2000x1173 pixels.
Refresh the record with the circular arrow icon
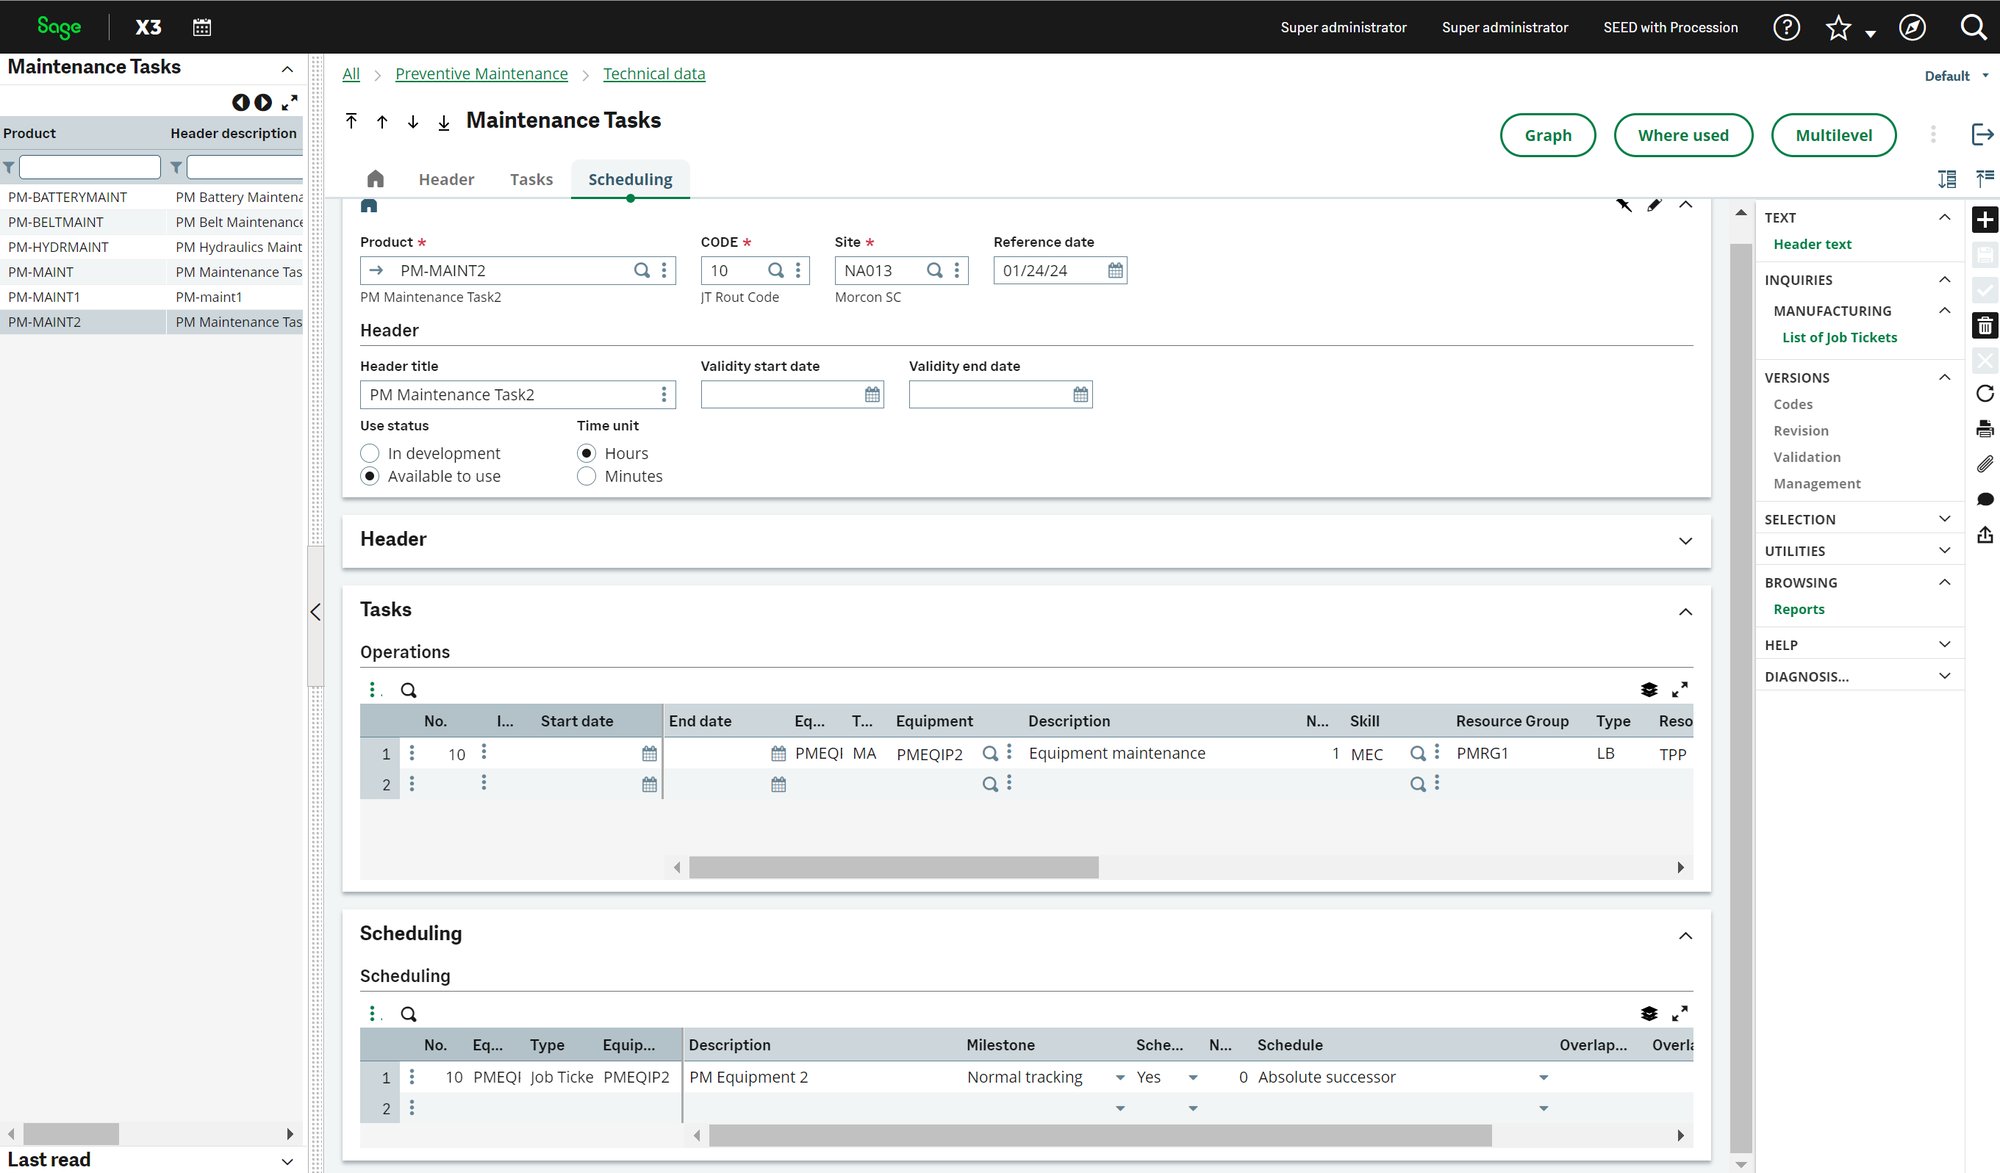pyautogui.click(x=1985, y=393)
